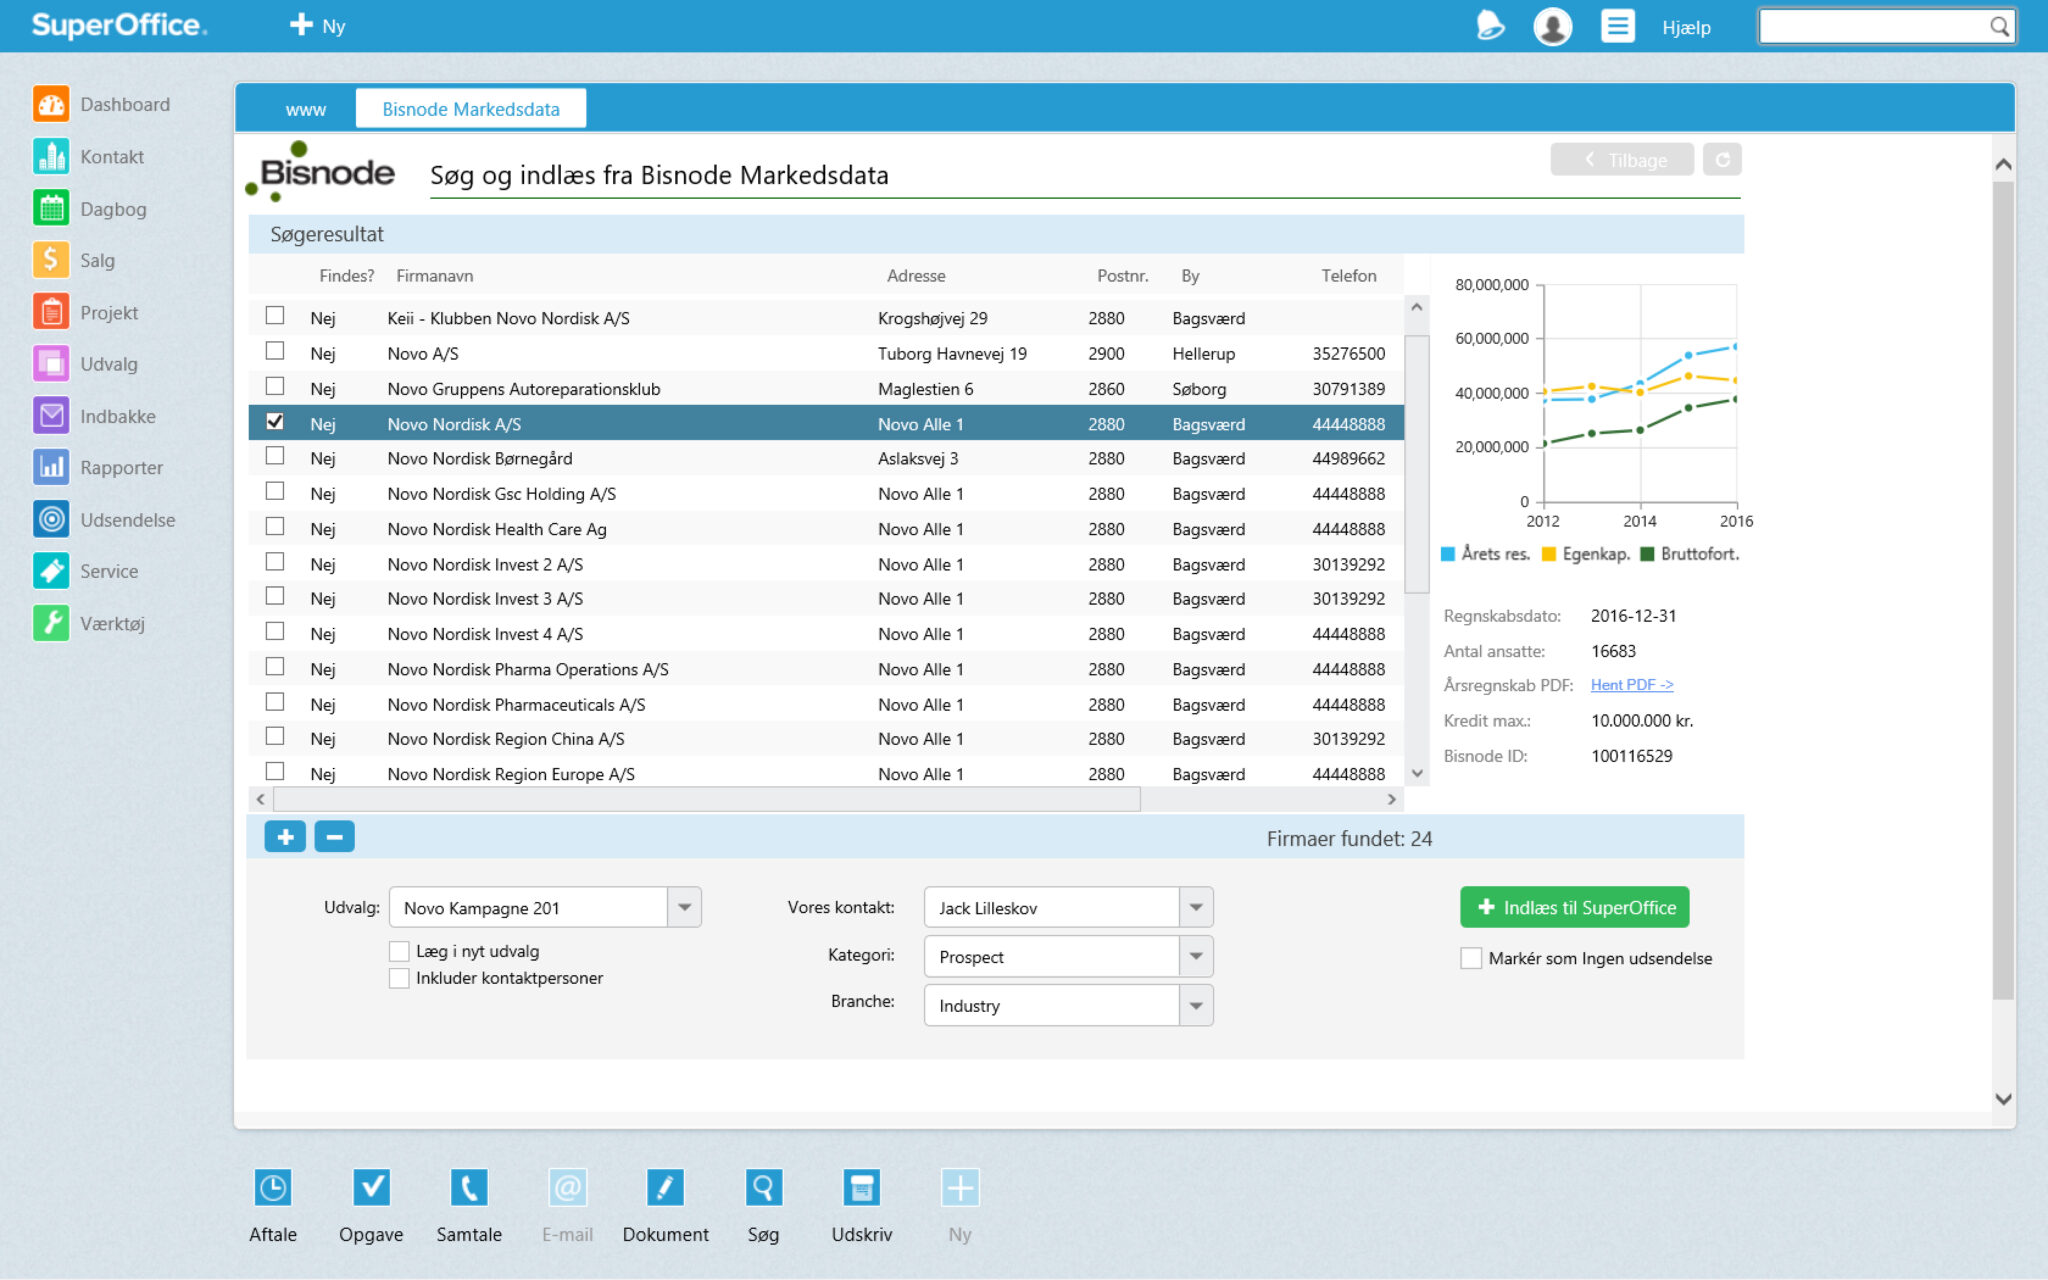Enable Inkluder kontaktpersoner checkbox
This screenshot has width=2048, height=1280.
[399, 978]
